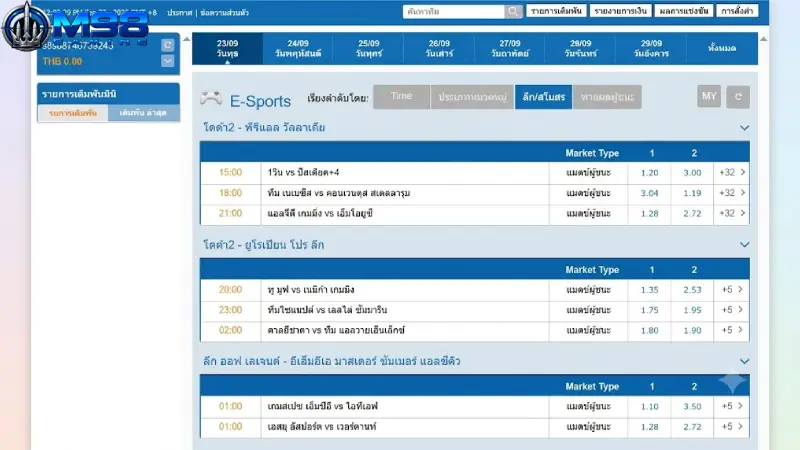The width and height of the screenshot is (800, 450).
Task: Expand +5 markets for เกมสเปซ เอ็มบีอี match
Action: pyautogui.click(x=732, y=406)
